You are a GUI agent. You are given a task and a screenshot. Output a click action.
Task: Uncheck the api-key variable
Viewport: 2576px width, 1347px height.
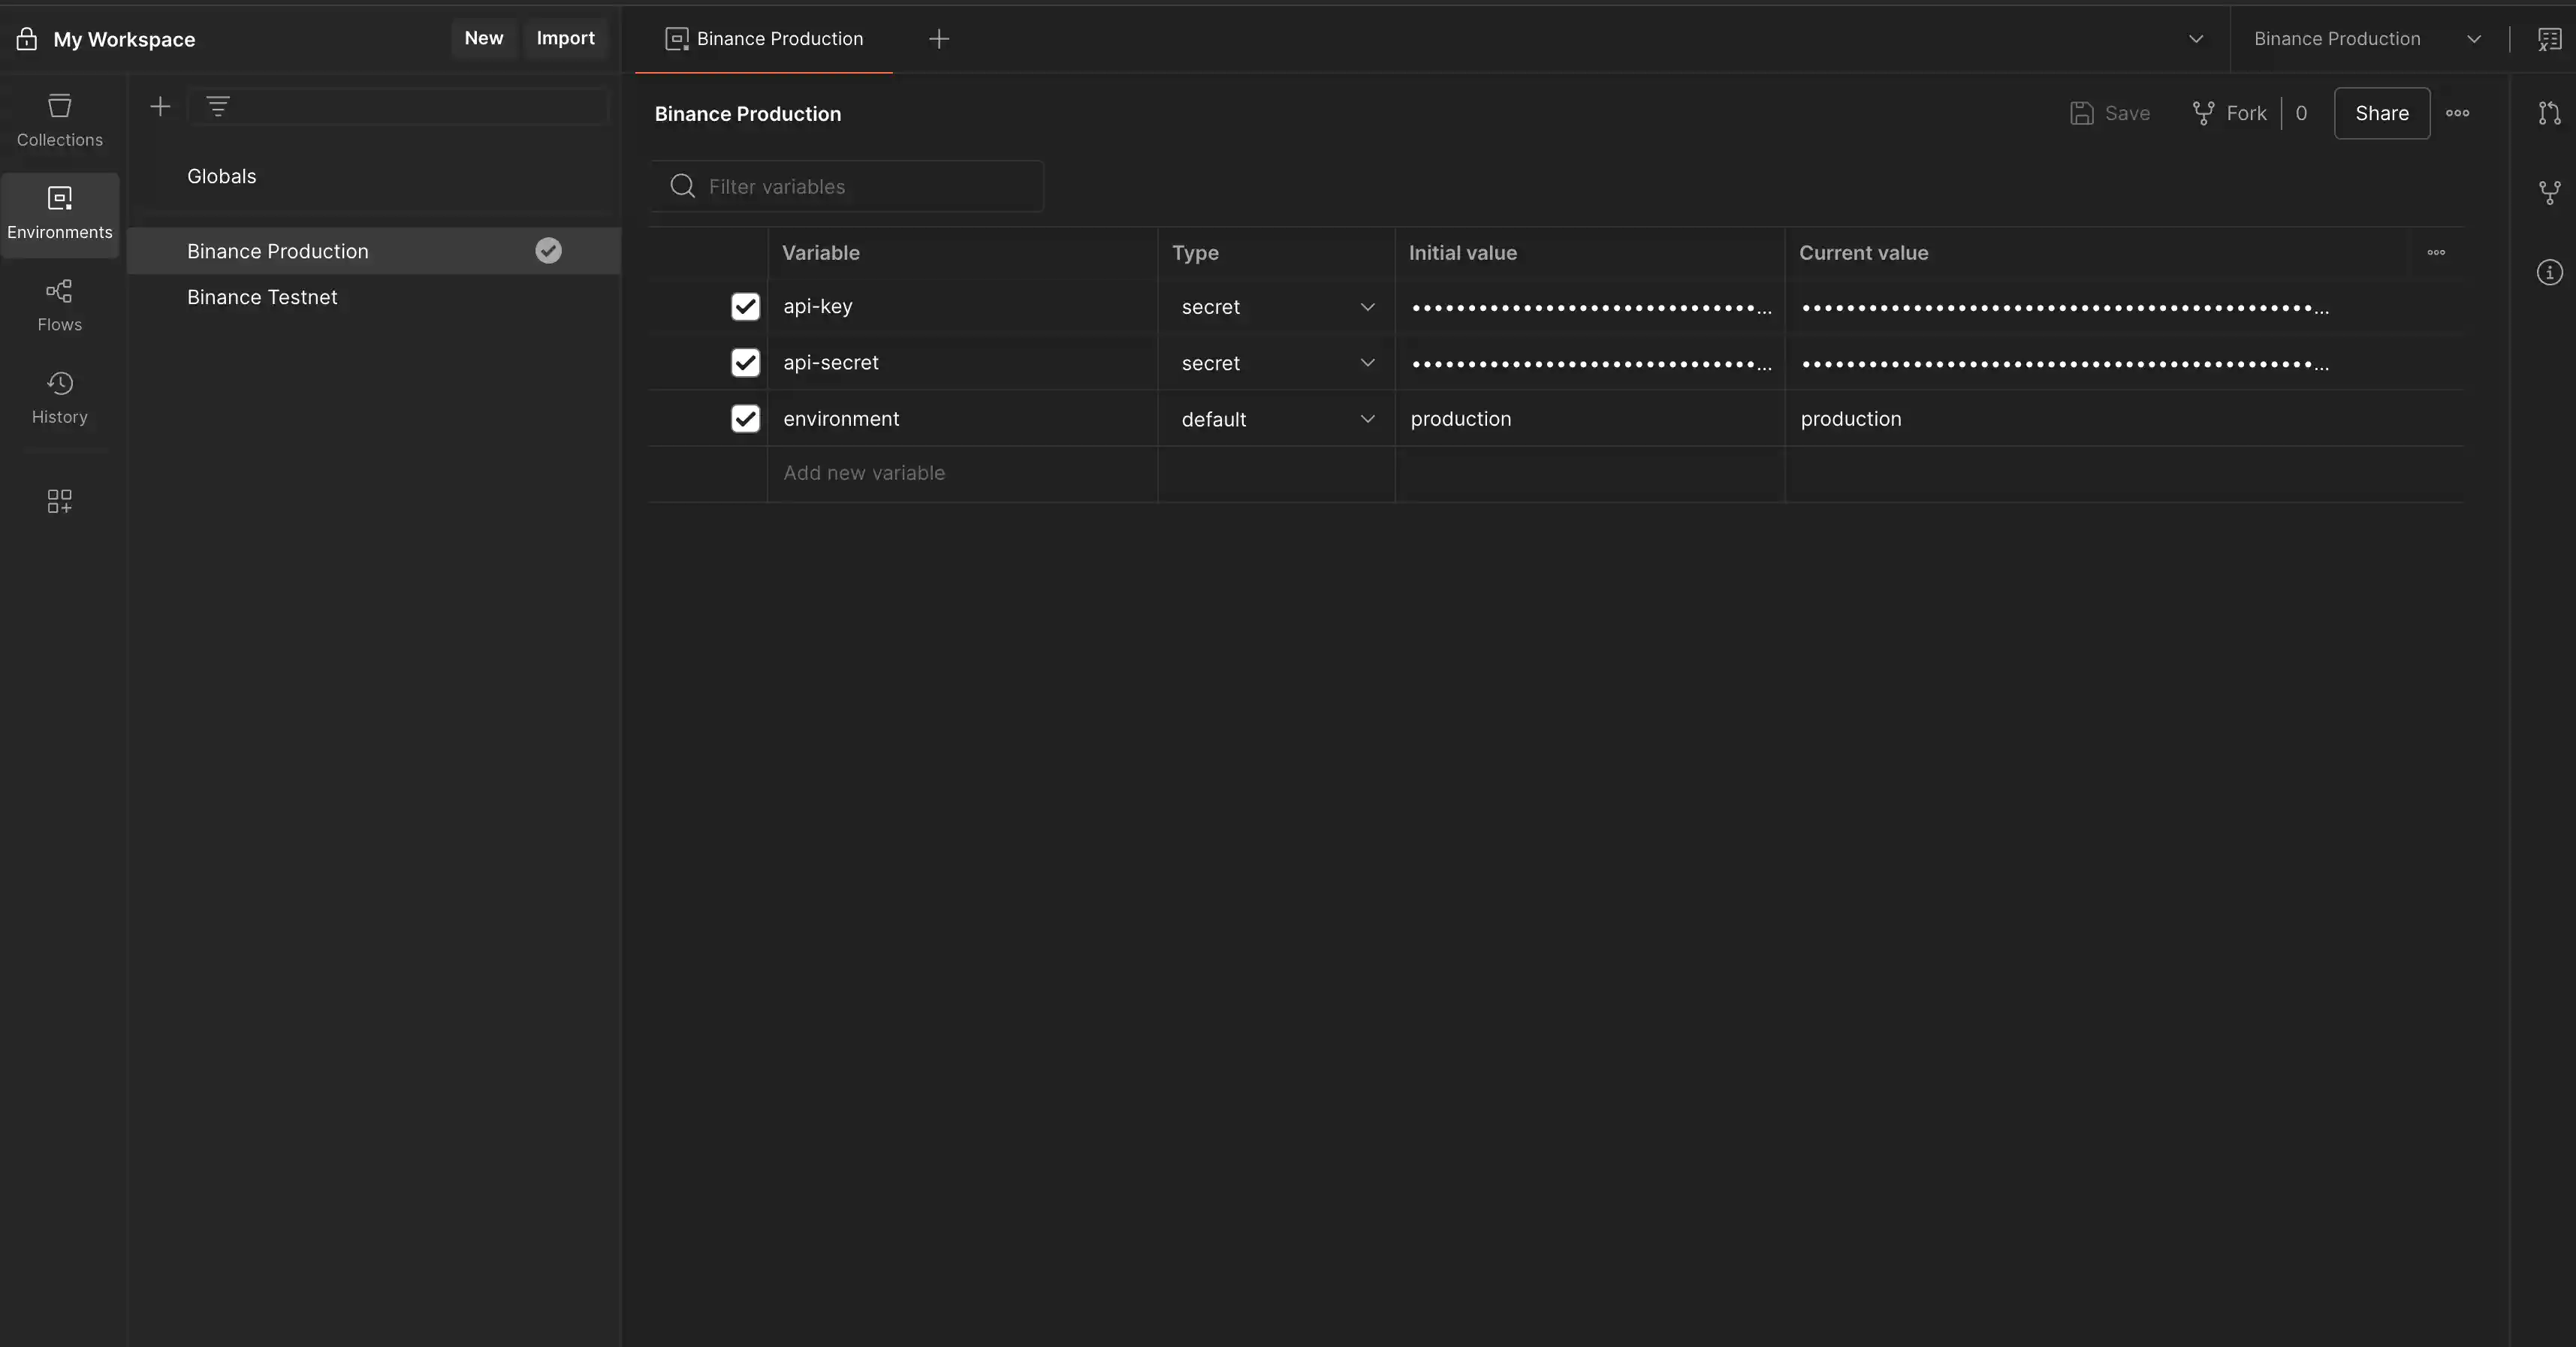pos(745,306)
